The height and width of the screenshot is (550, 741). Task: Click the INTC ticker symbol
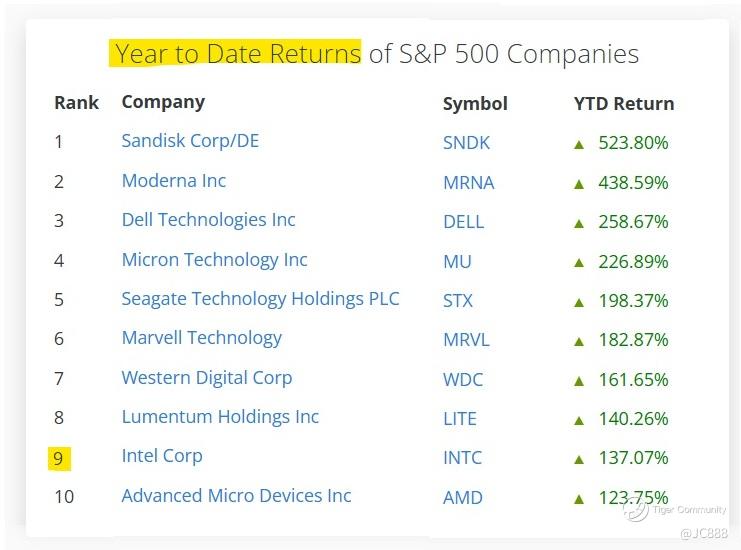point(462,457)
